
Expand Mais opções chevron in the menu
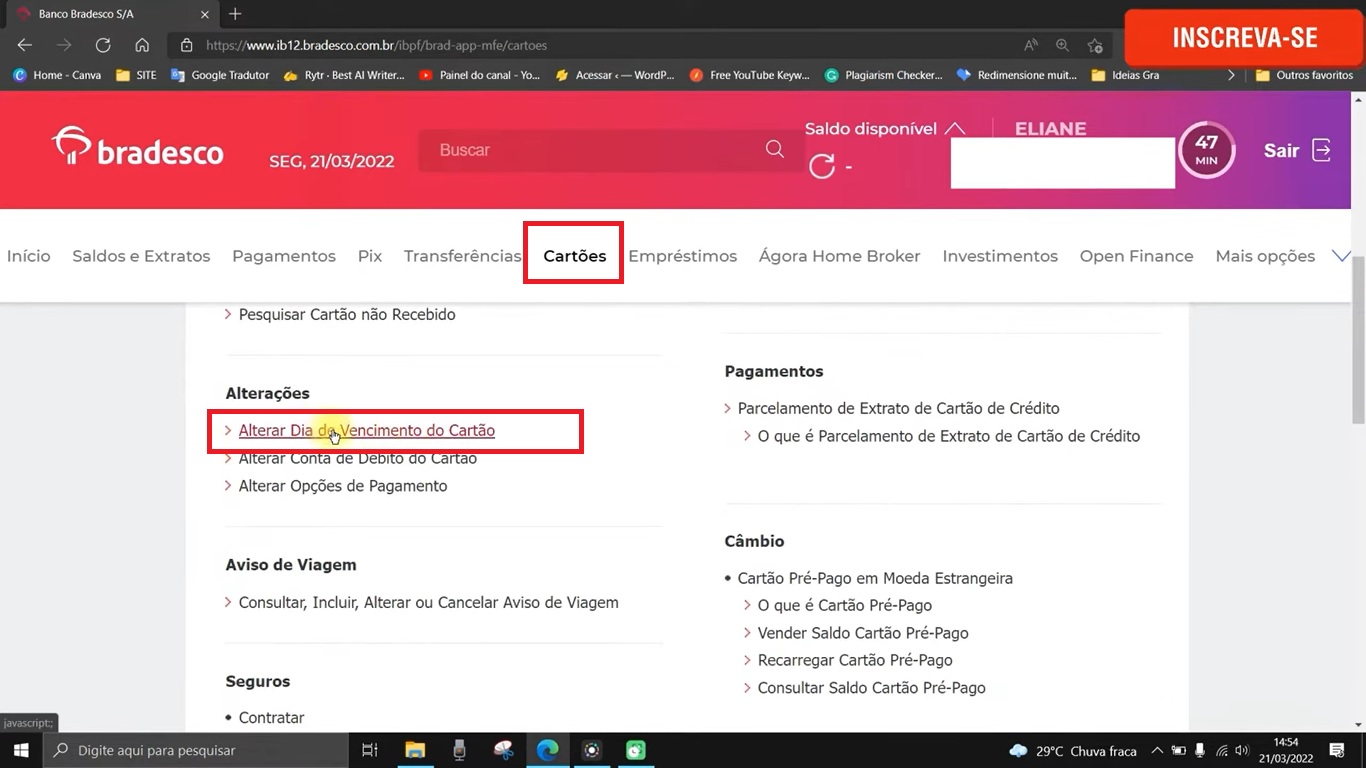[1341, 256]
